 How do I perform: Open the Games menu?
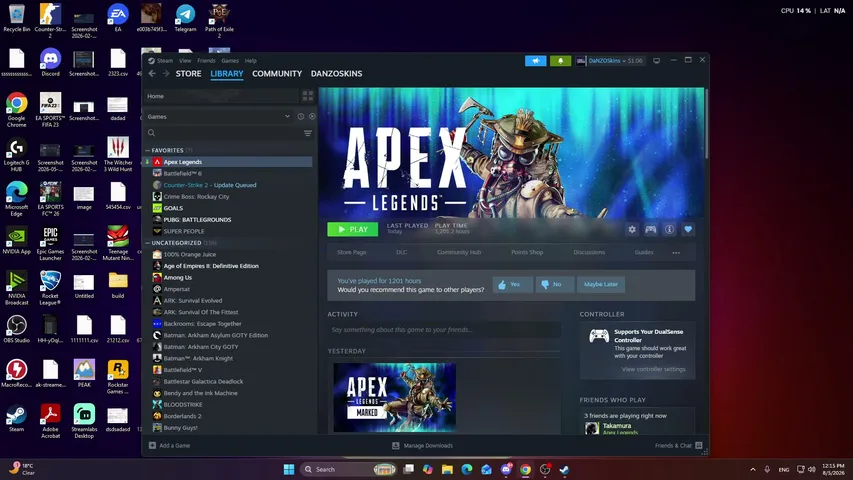(x=230, y=61)
